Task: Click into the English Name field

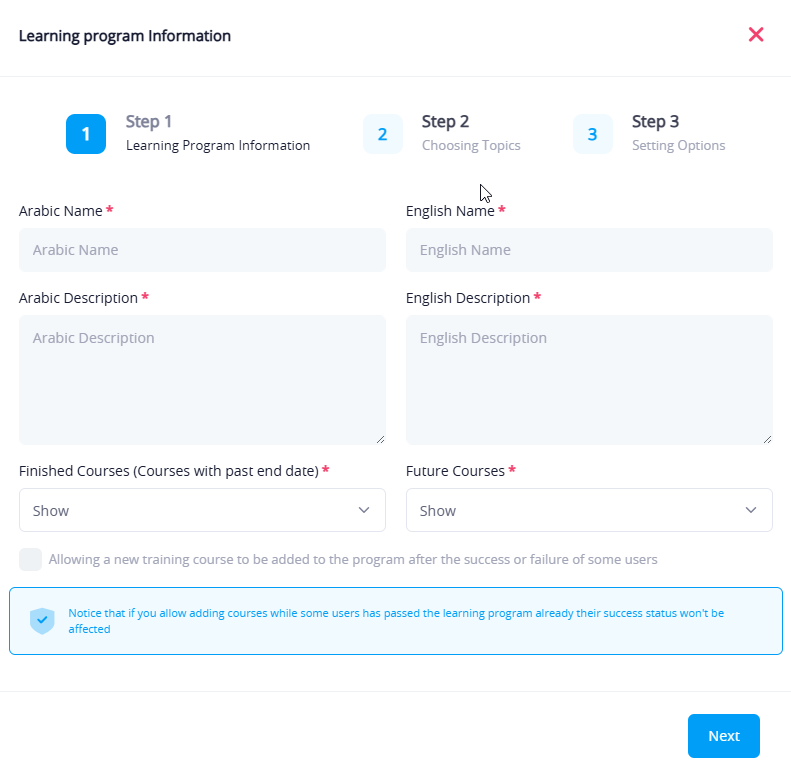Action: [589, 250]
